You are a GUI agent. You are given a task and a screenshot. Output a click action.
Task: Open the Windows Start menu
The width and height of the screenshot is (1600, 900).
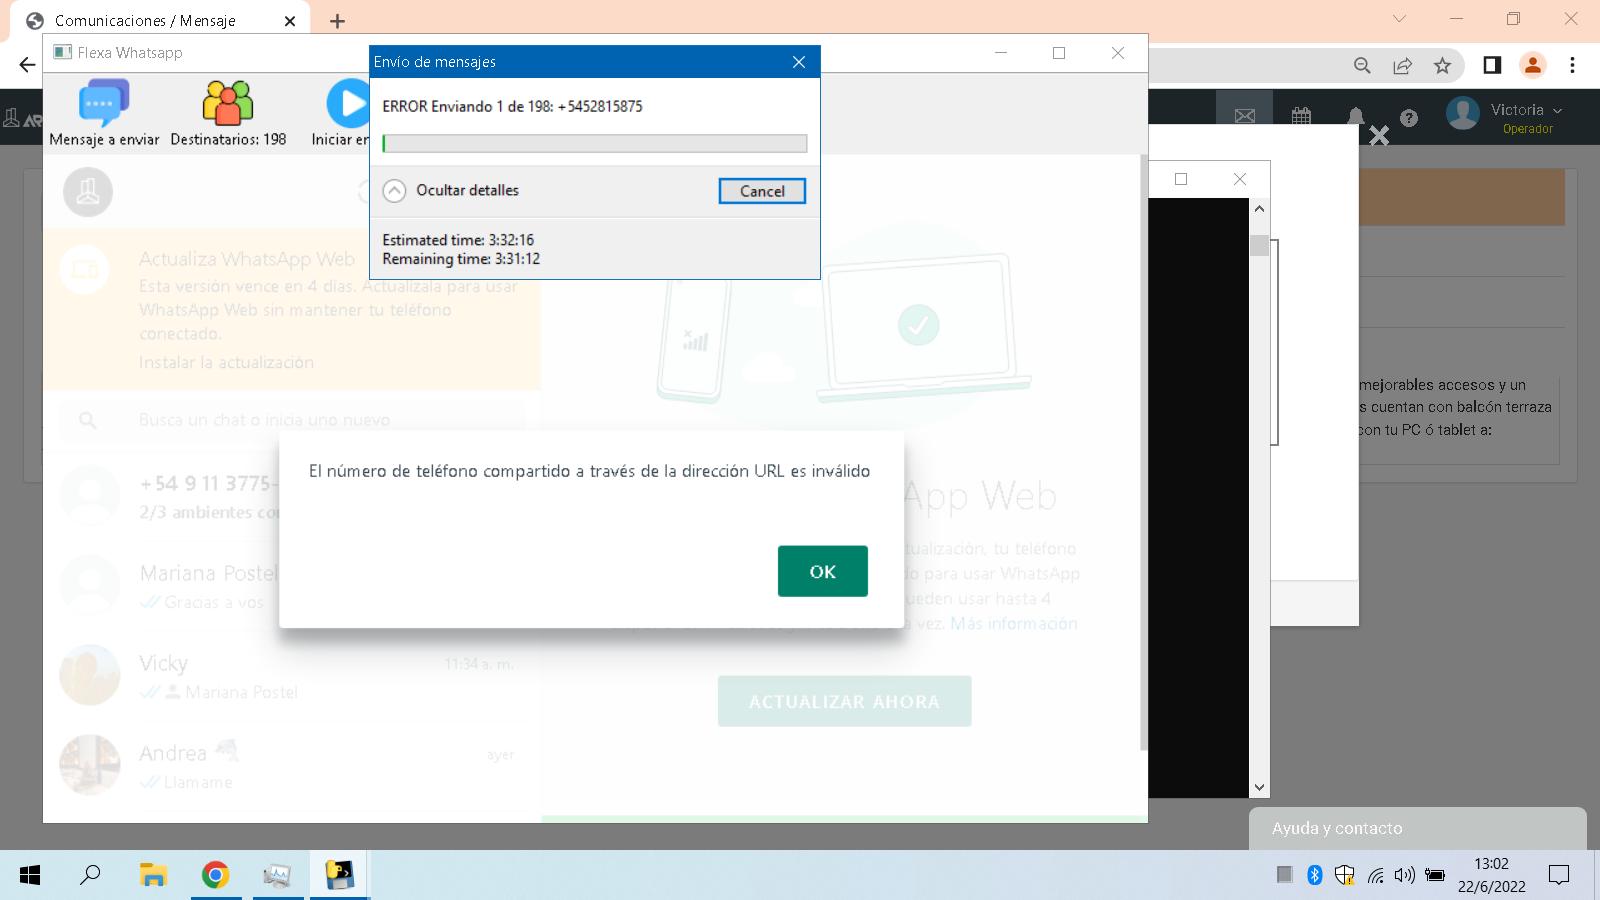(x=30, y=875)
